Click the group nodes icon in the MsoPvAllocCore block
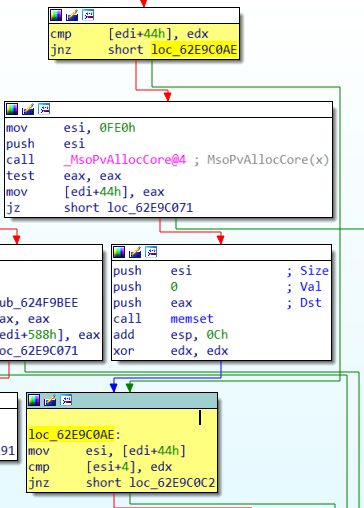 (x=44, y=109)
